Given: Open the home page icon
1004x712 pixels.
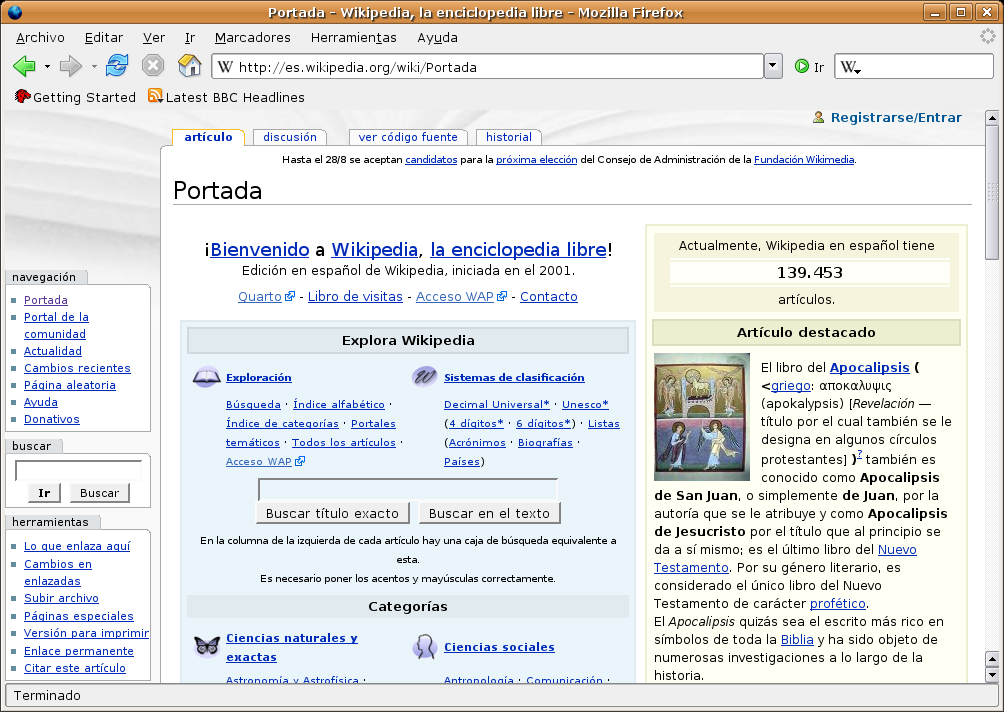Looking at the screenshot, I should [x=190, y=65].
